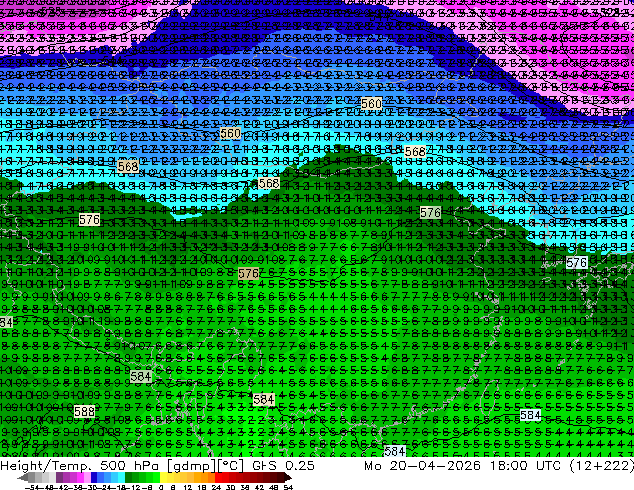The image size is (634, 490).
Task: Click the gray left arrow end of legend
Action: coord(22,477)
